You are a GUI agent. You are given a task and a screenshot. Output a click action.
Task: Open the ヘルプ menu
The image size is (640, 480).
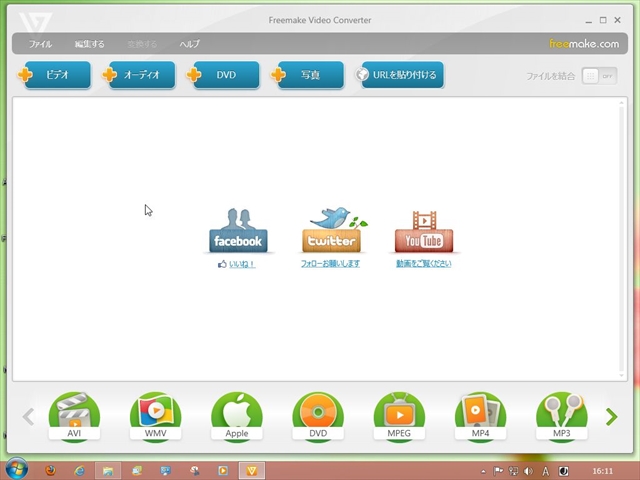[x=189, y=44]
